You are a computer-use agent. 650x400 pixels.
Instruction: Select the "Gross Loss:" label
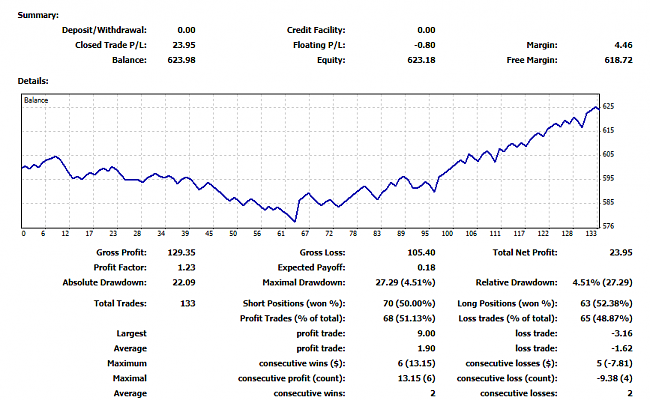(323, 252)
